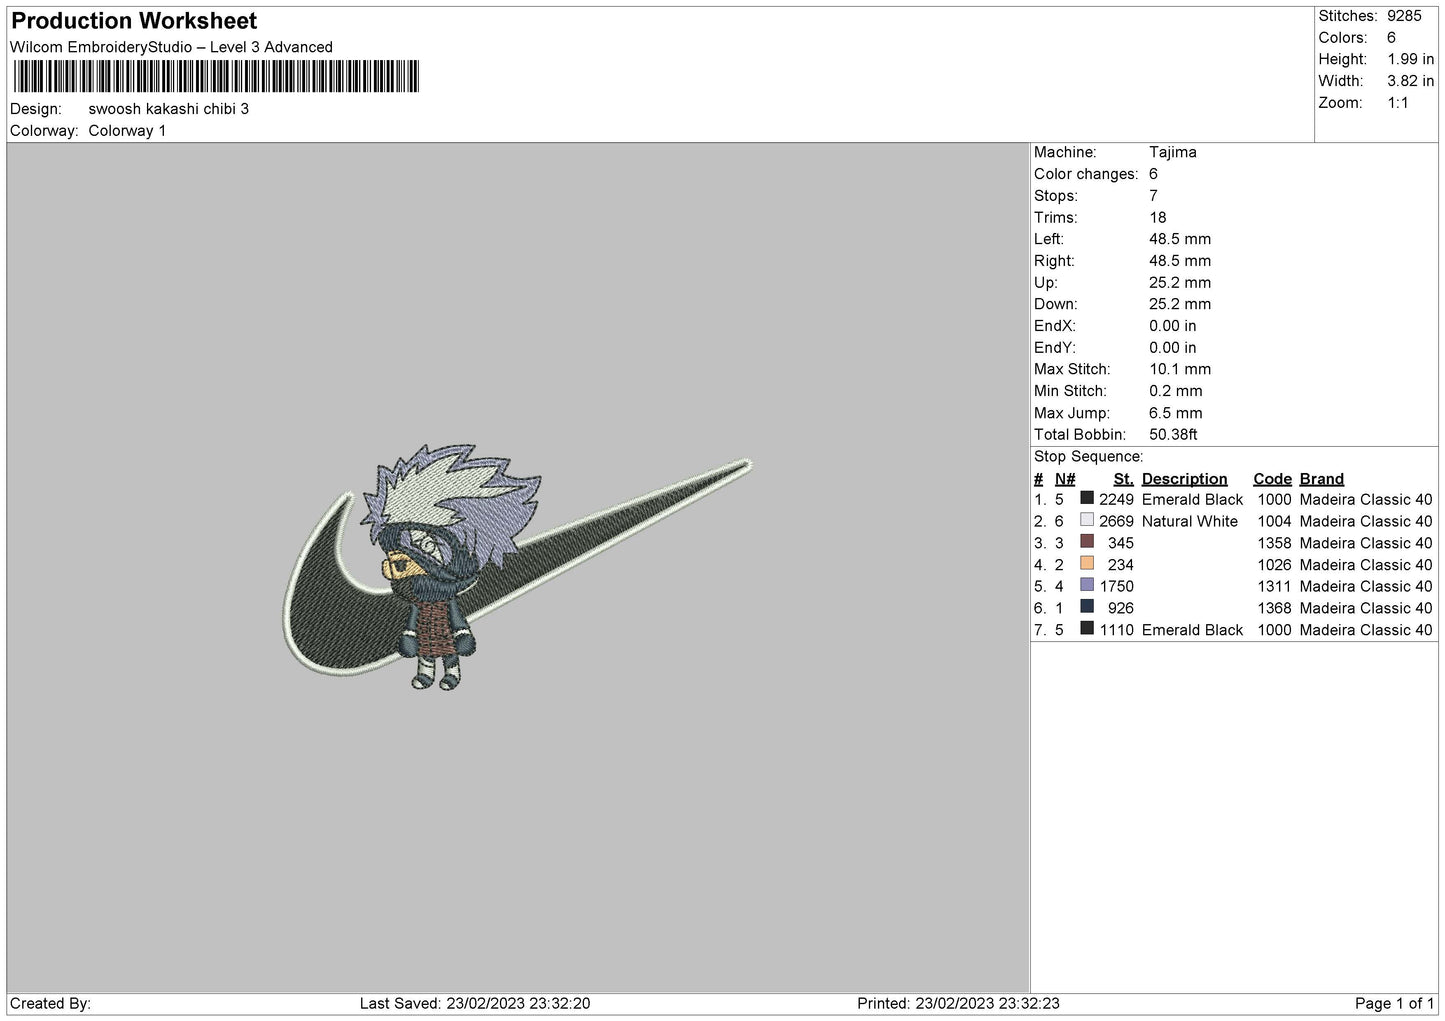Screen dimensions: 1445x1021
Task: Click the Production Worksheet title
Action: tap(134, 21)
